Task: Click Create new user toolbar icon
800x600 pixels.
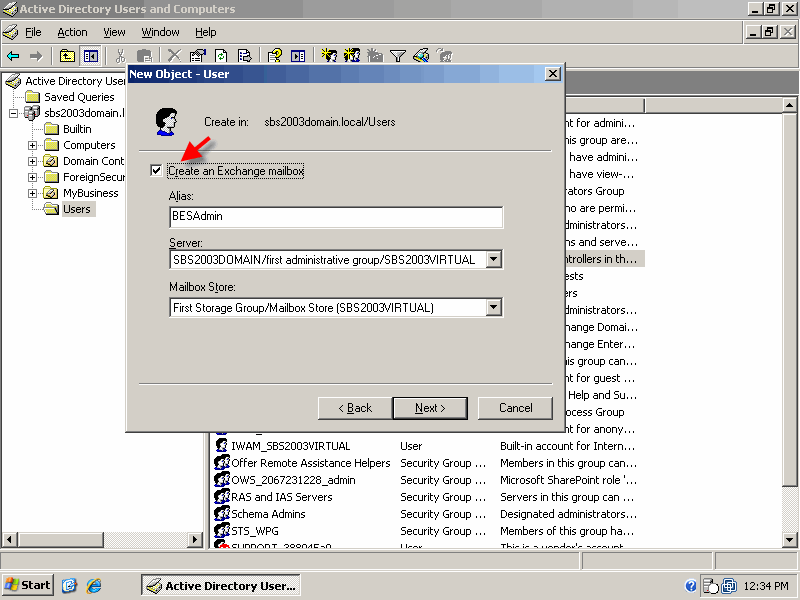Action: click(x=329, y=55)
